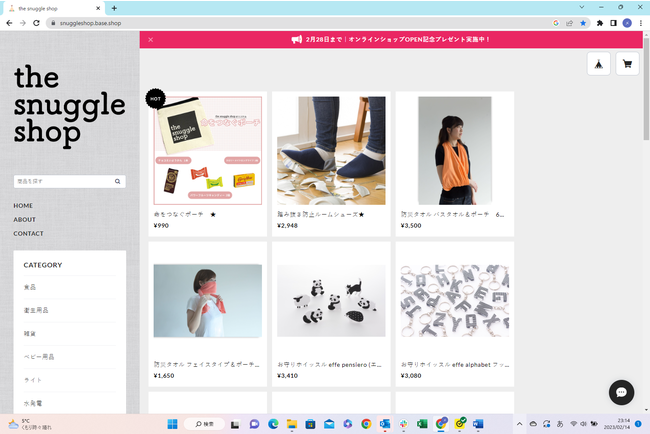Select the 衛生用品 category
Image resolution: width=650 pixels, height=434 pixels.
click(36, 310)
